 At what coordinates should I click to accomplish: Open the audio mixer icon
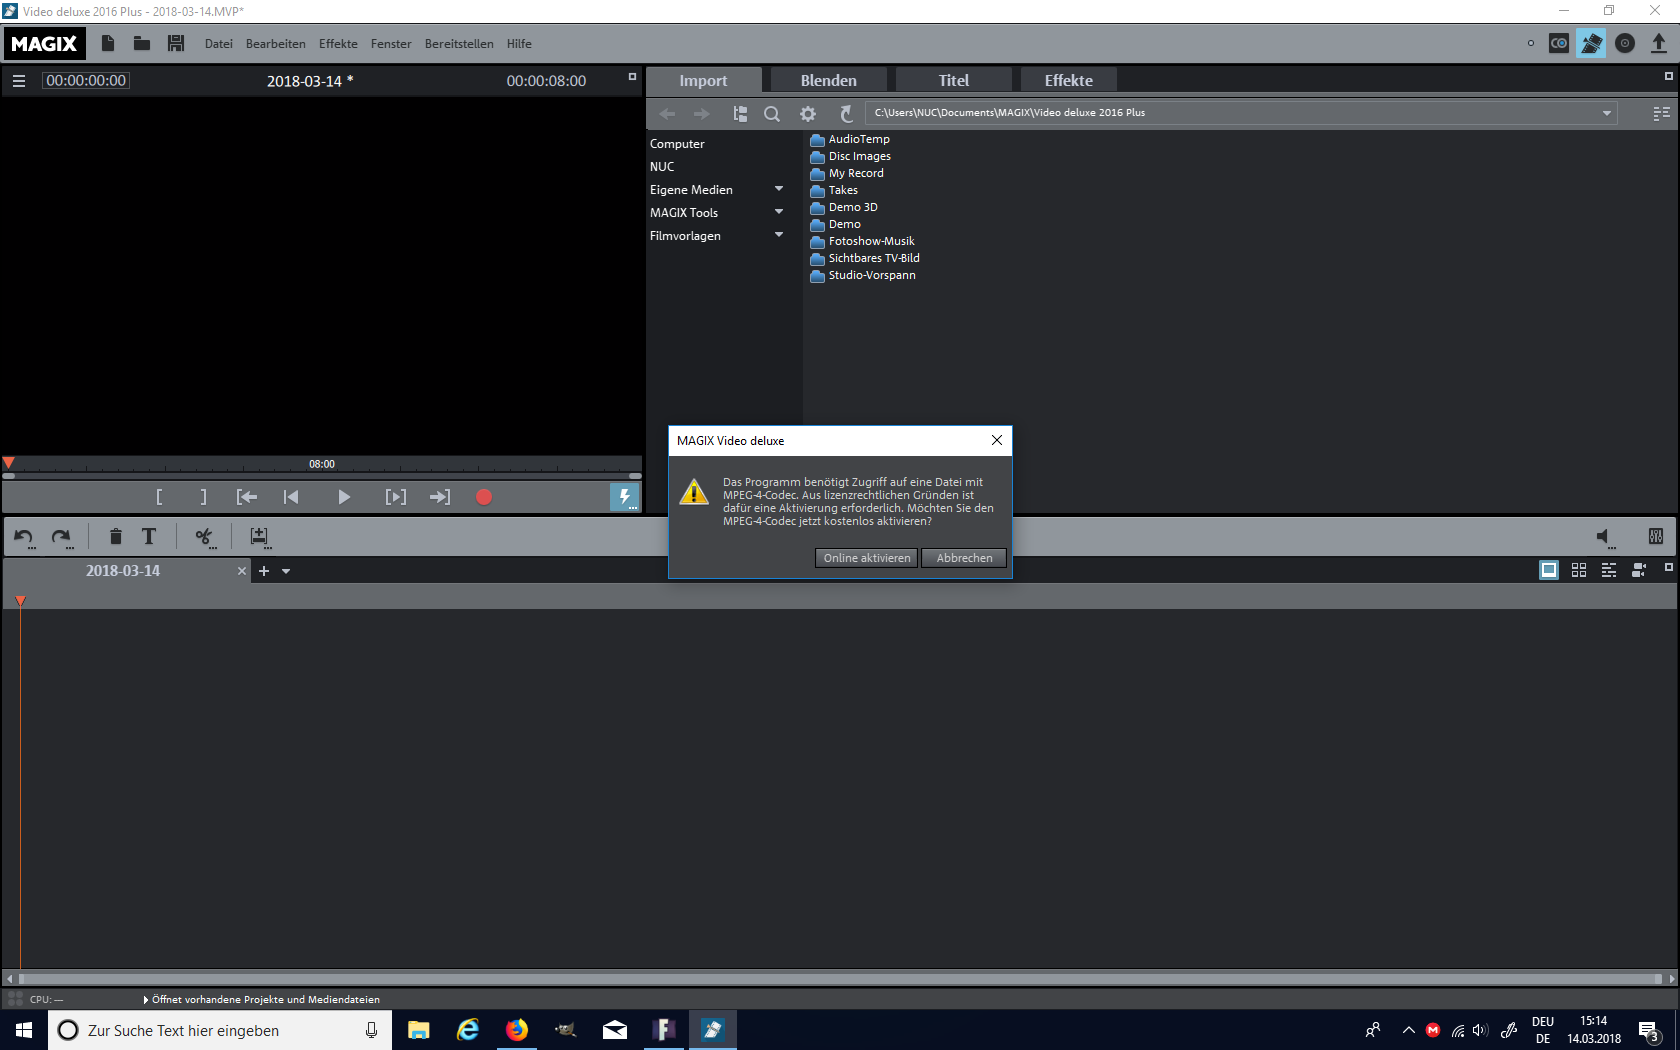point(1656,537)
